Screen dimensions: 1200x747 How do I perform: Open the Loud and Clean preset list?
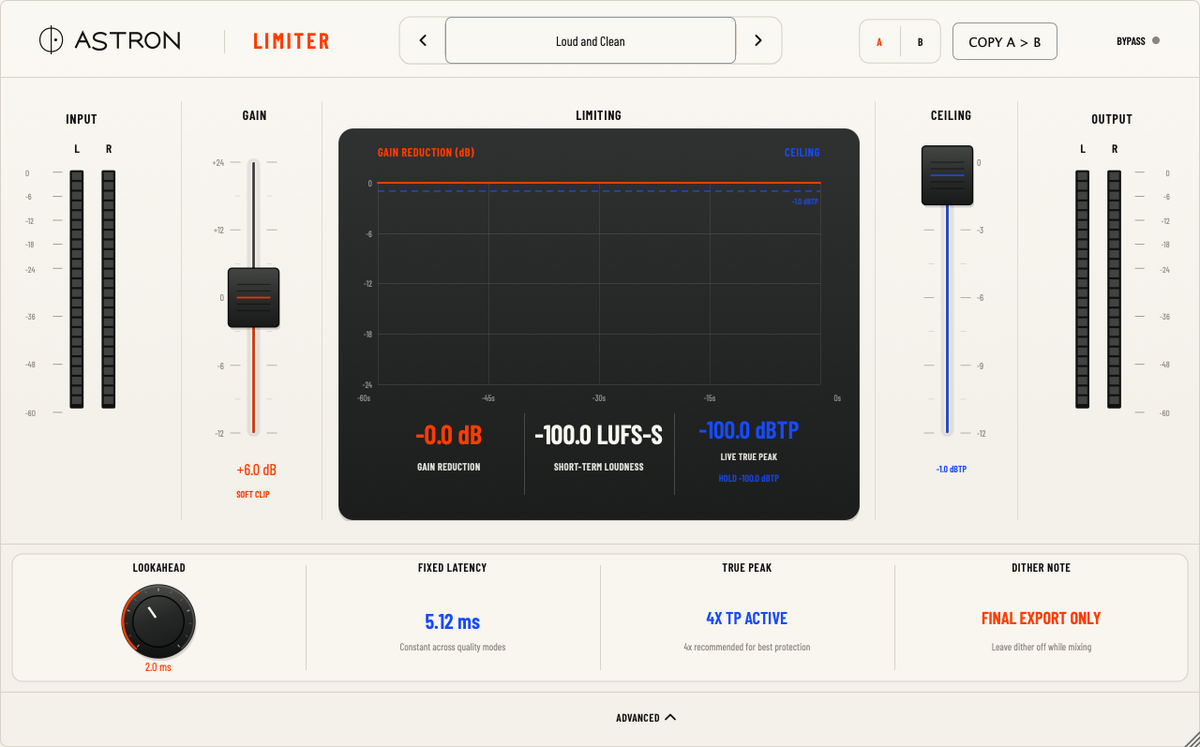590,41
